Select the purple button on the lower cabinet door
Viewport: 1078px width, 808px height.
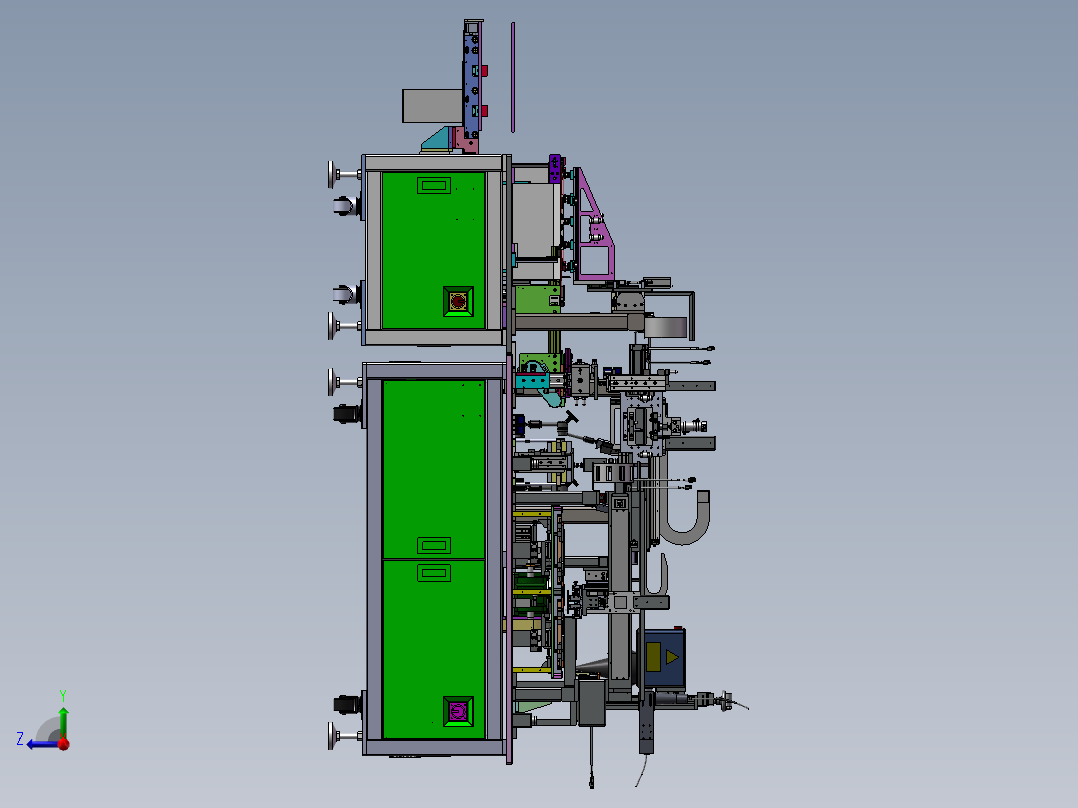click(458, 711)
